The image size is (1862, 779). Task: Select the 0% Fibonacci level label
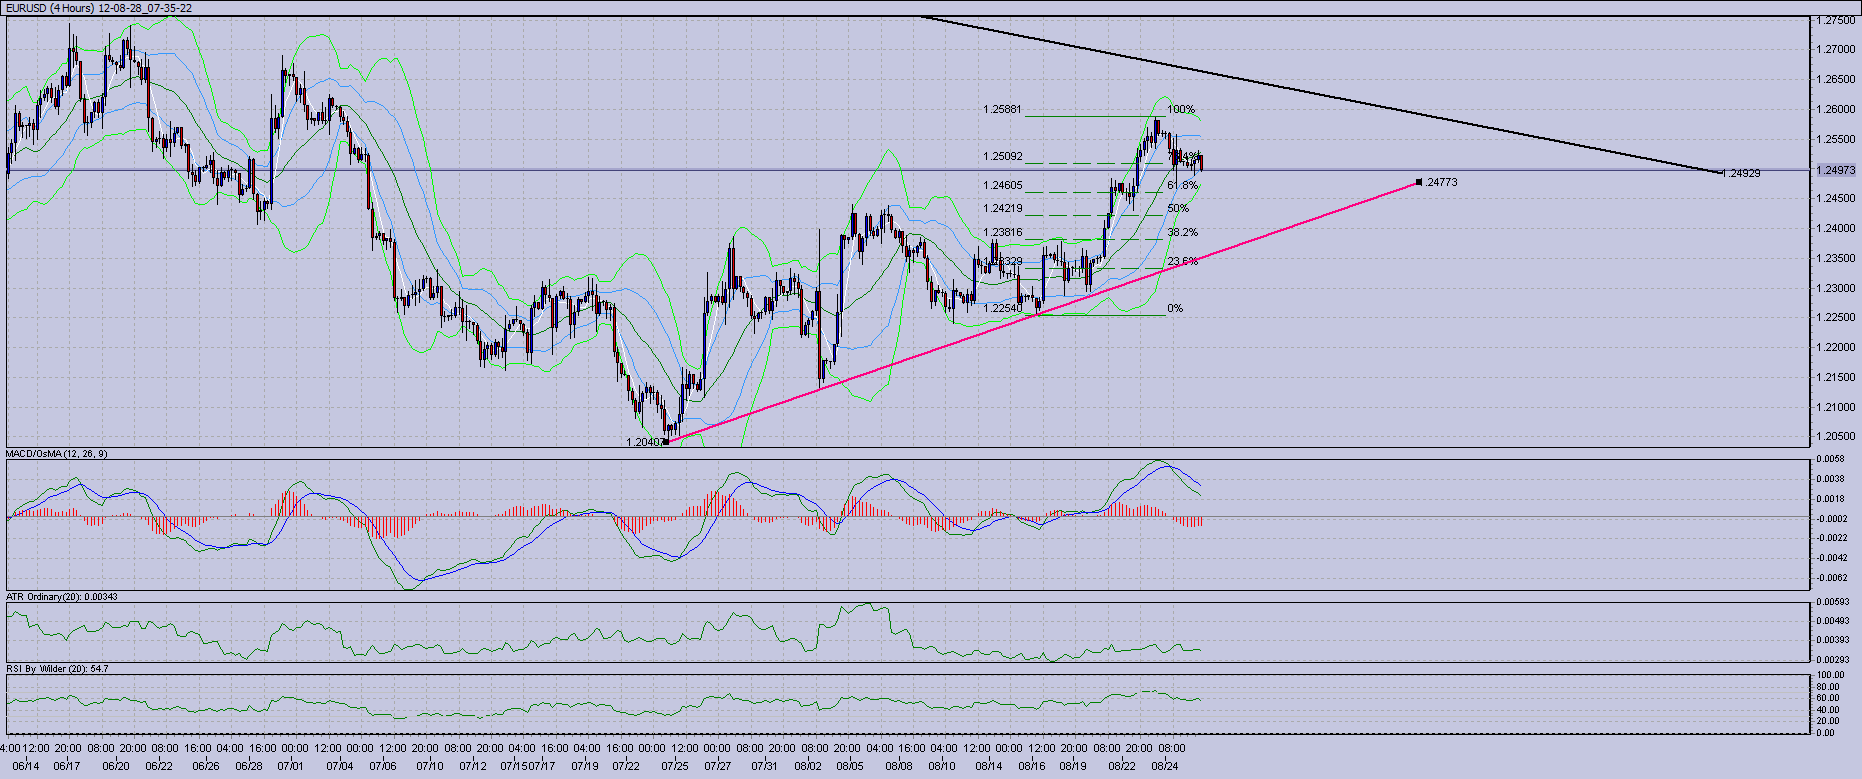pyautogui.click(x=1174, y=308)
